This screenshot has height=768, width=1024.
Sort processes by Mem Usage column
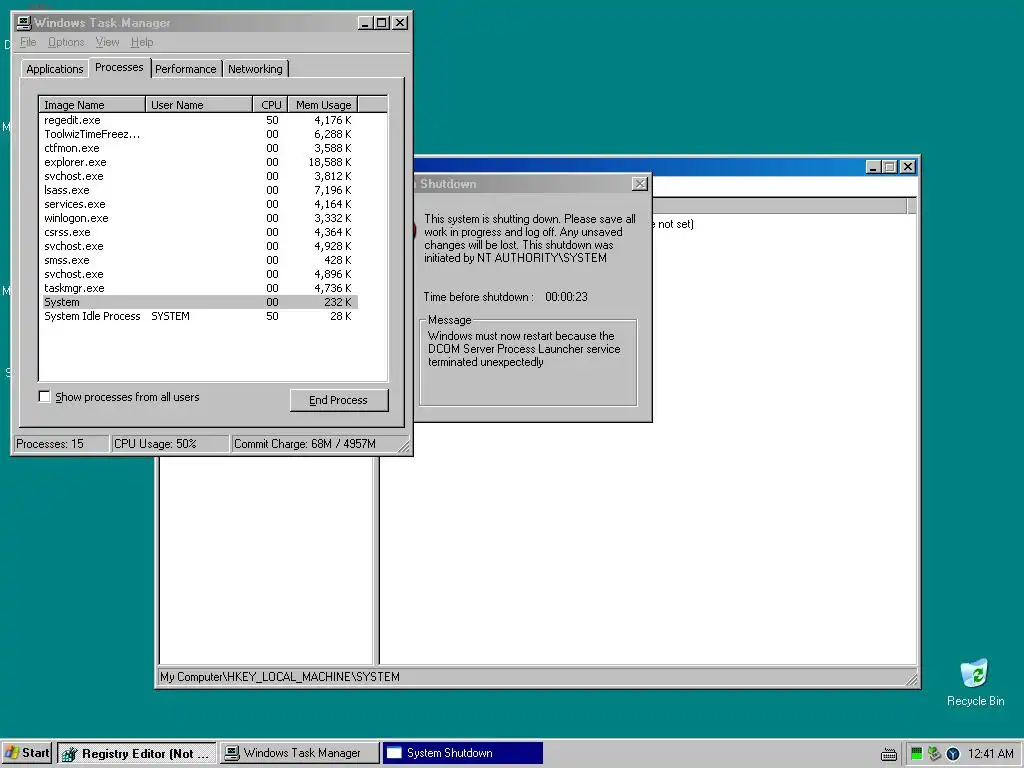[323, 105]
